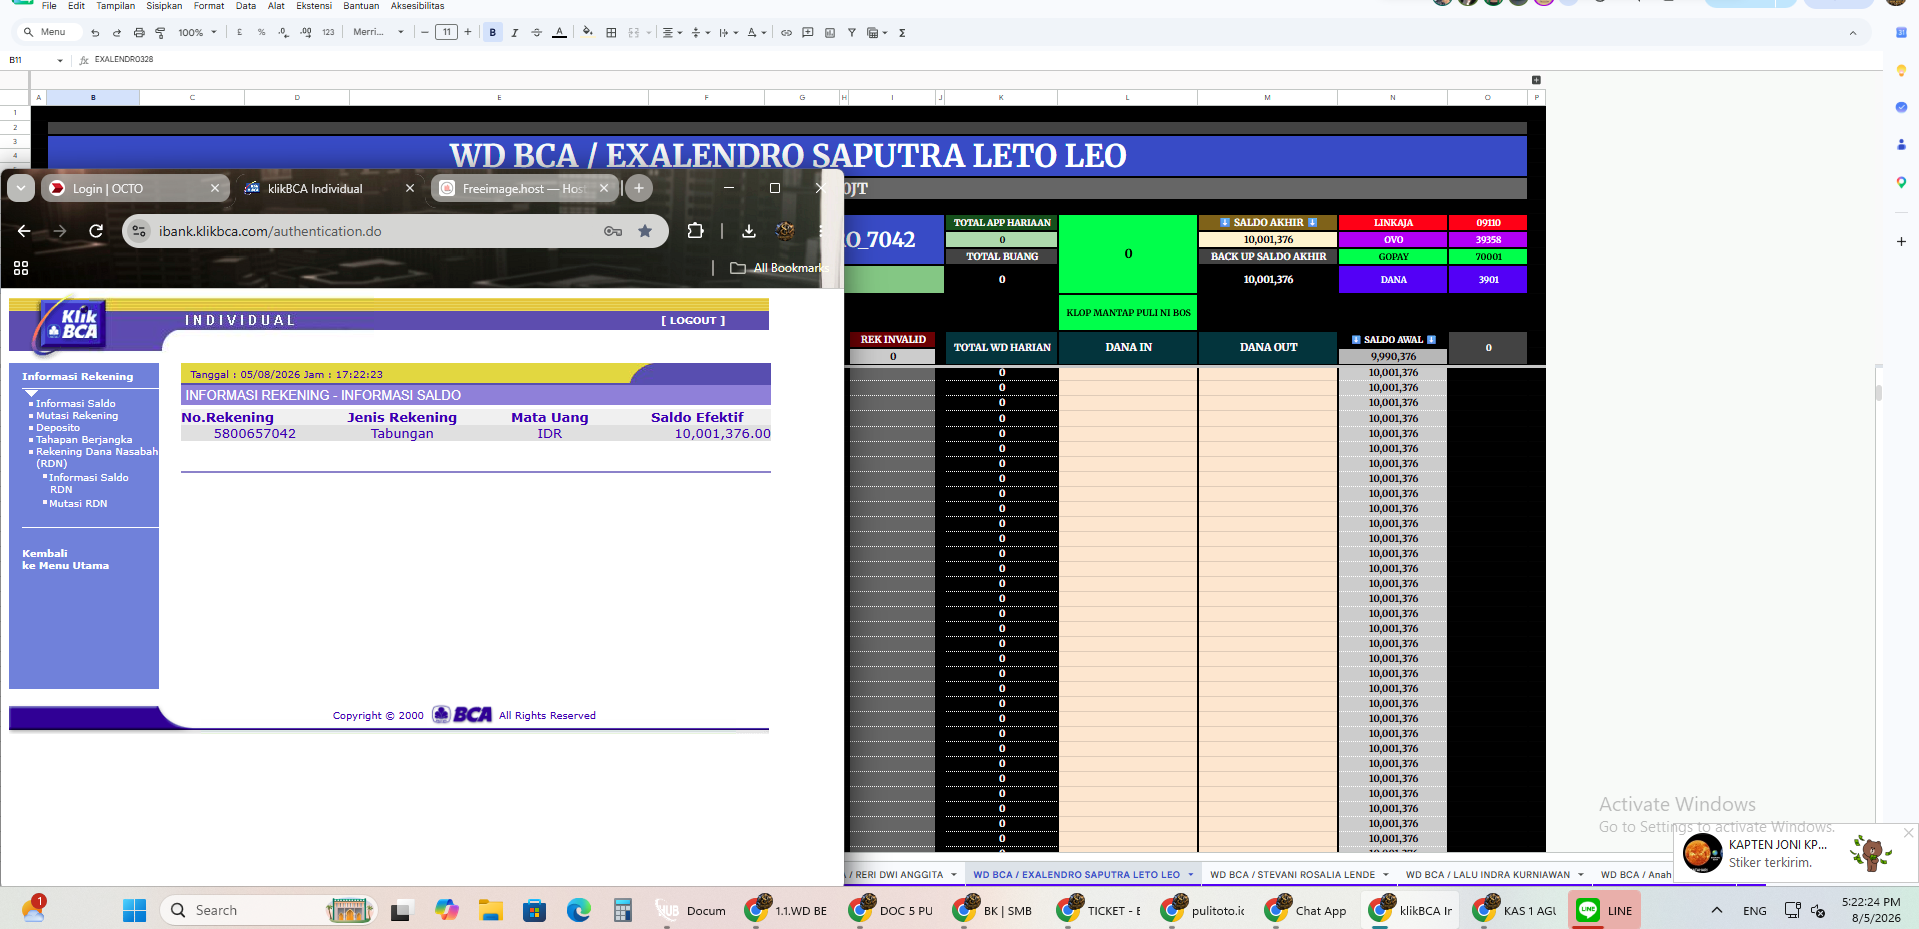Toggle strikethrough formatting in Sheets

537,33
